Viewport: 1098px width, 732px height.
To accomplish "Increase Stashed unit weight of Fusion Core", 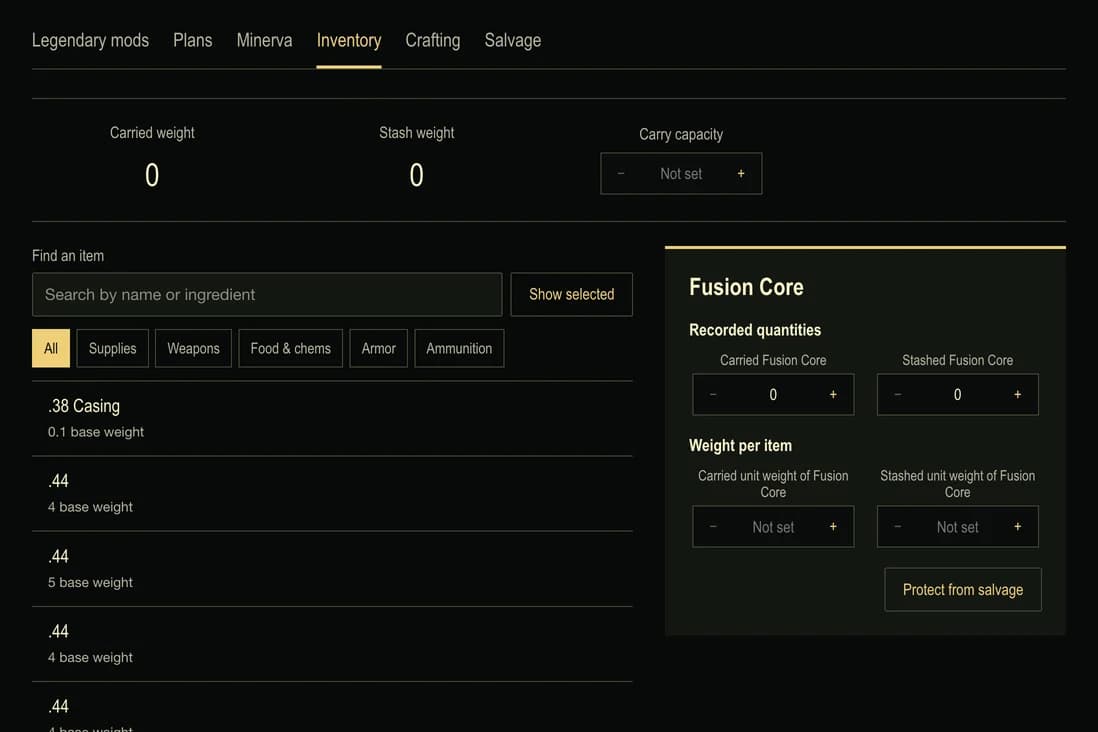I will (x=1017, y=527).
